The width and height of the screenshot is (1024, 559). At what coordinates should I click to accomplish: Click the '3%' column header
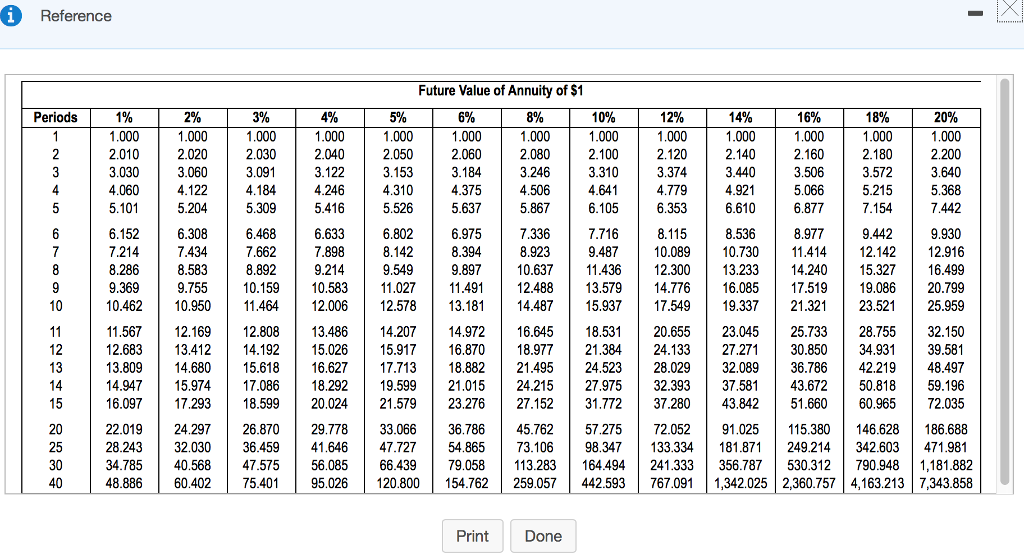tap(261, 118)
